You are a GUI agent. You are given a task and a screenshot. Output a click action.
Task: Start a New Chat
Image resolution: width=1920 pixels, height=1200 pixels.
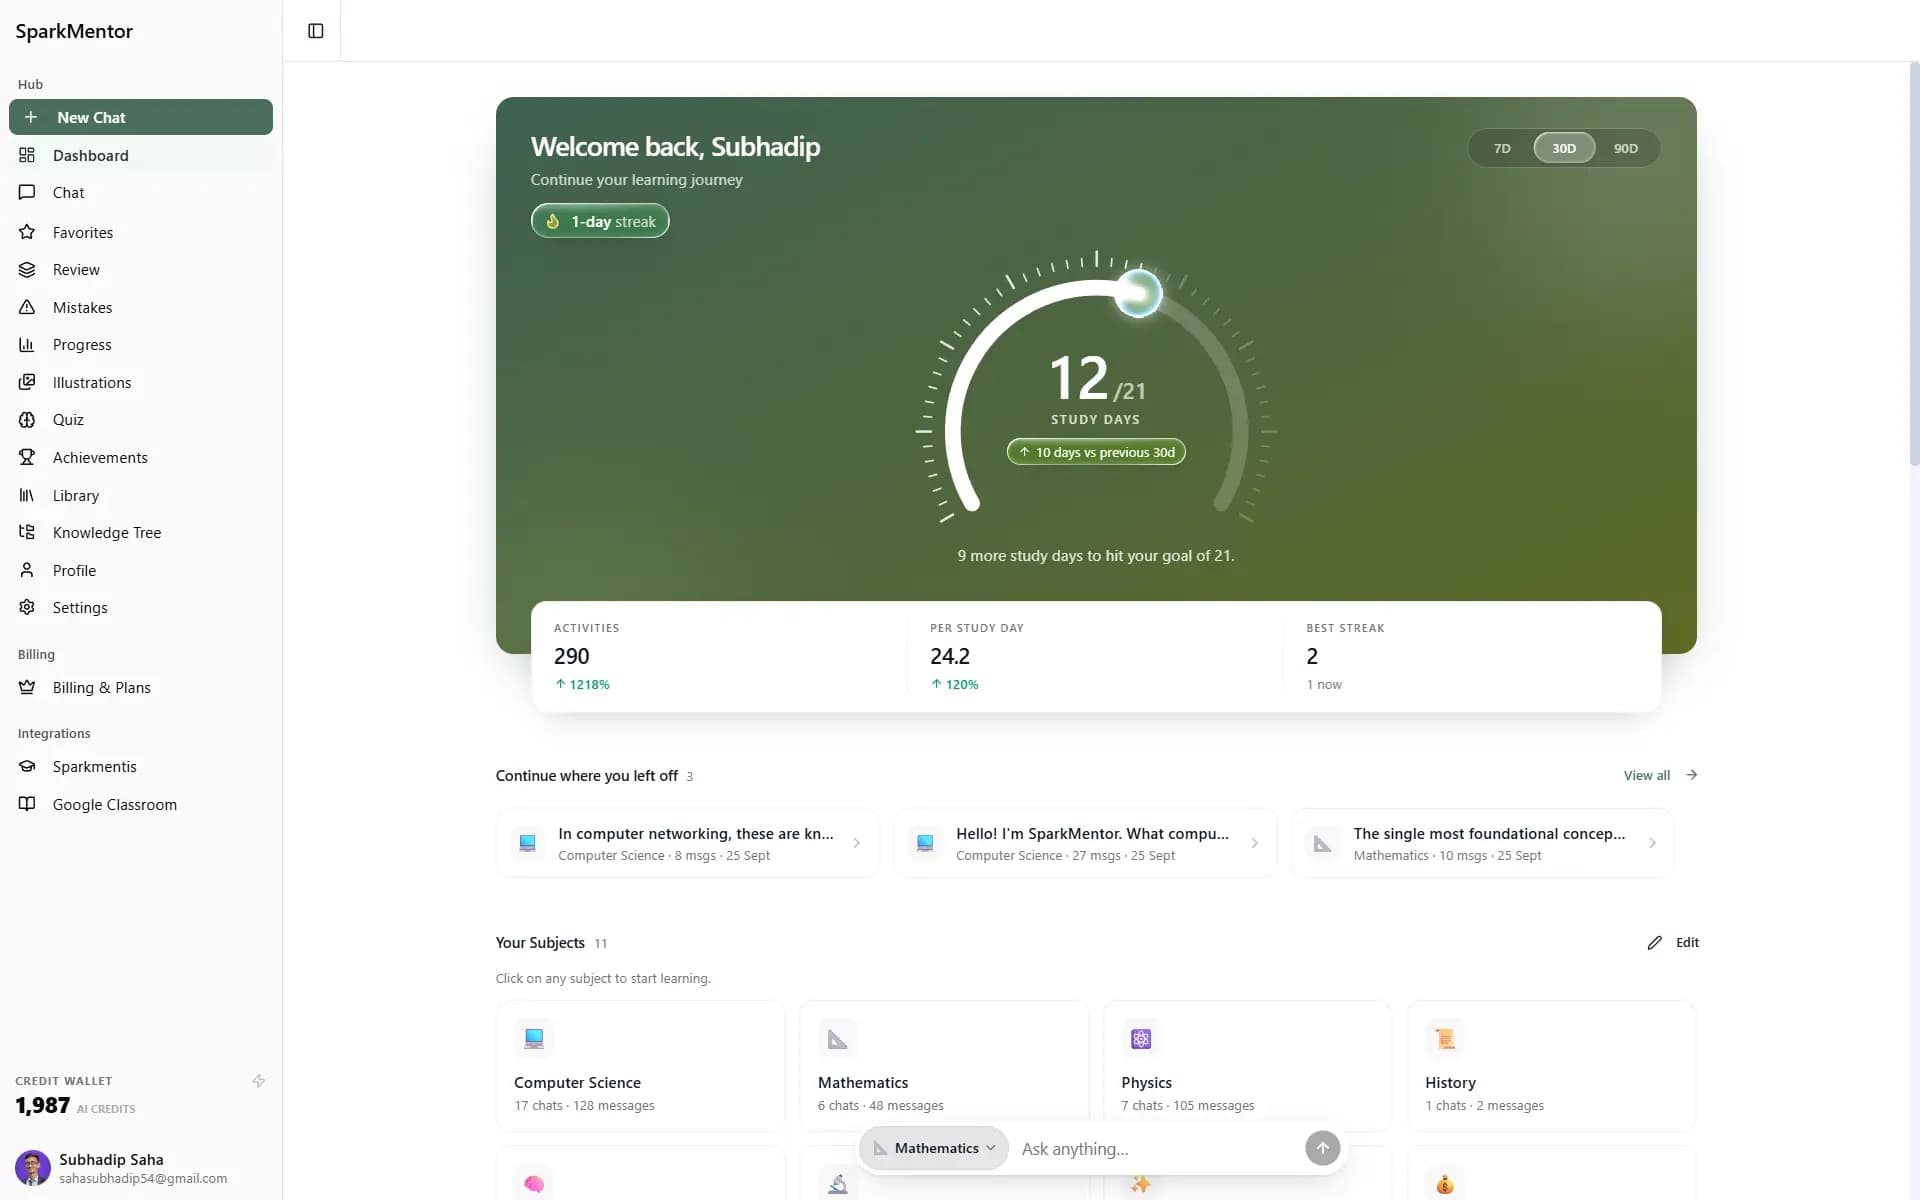pos(141,117)
